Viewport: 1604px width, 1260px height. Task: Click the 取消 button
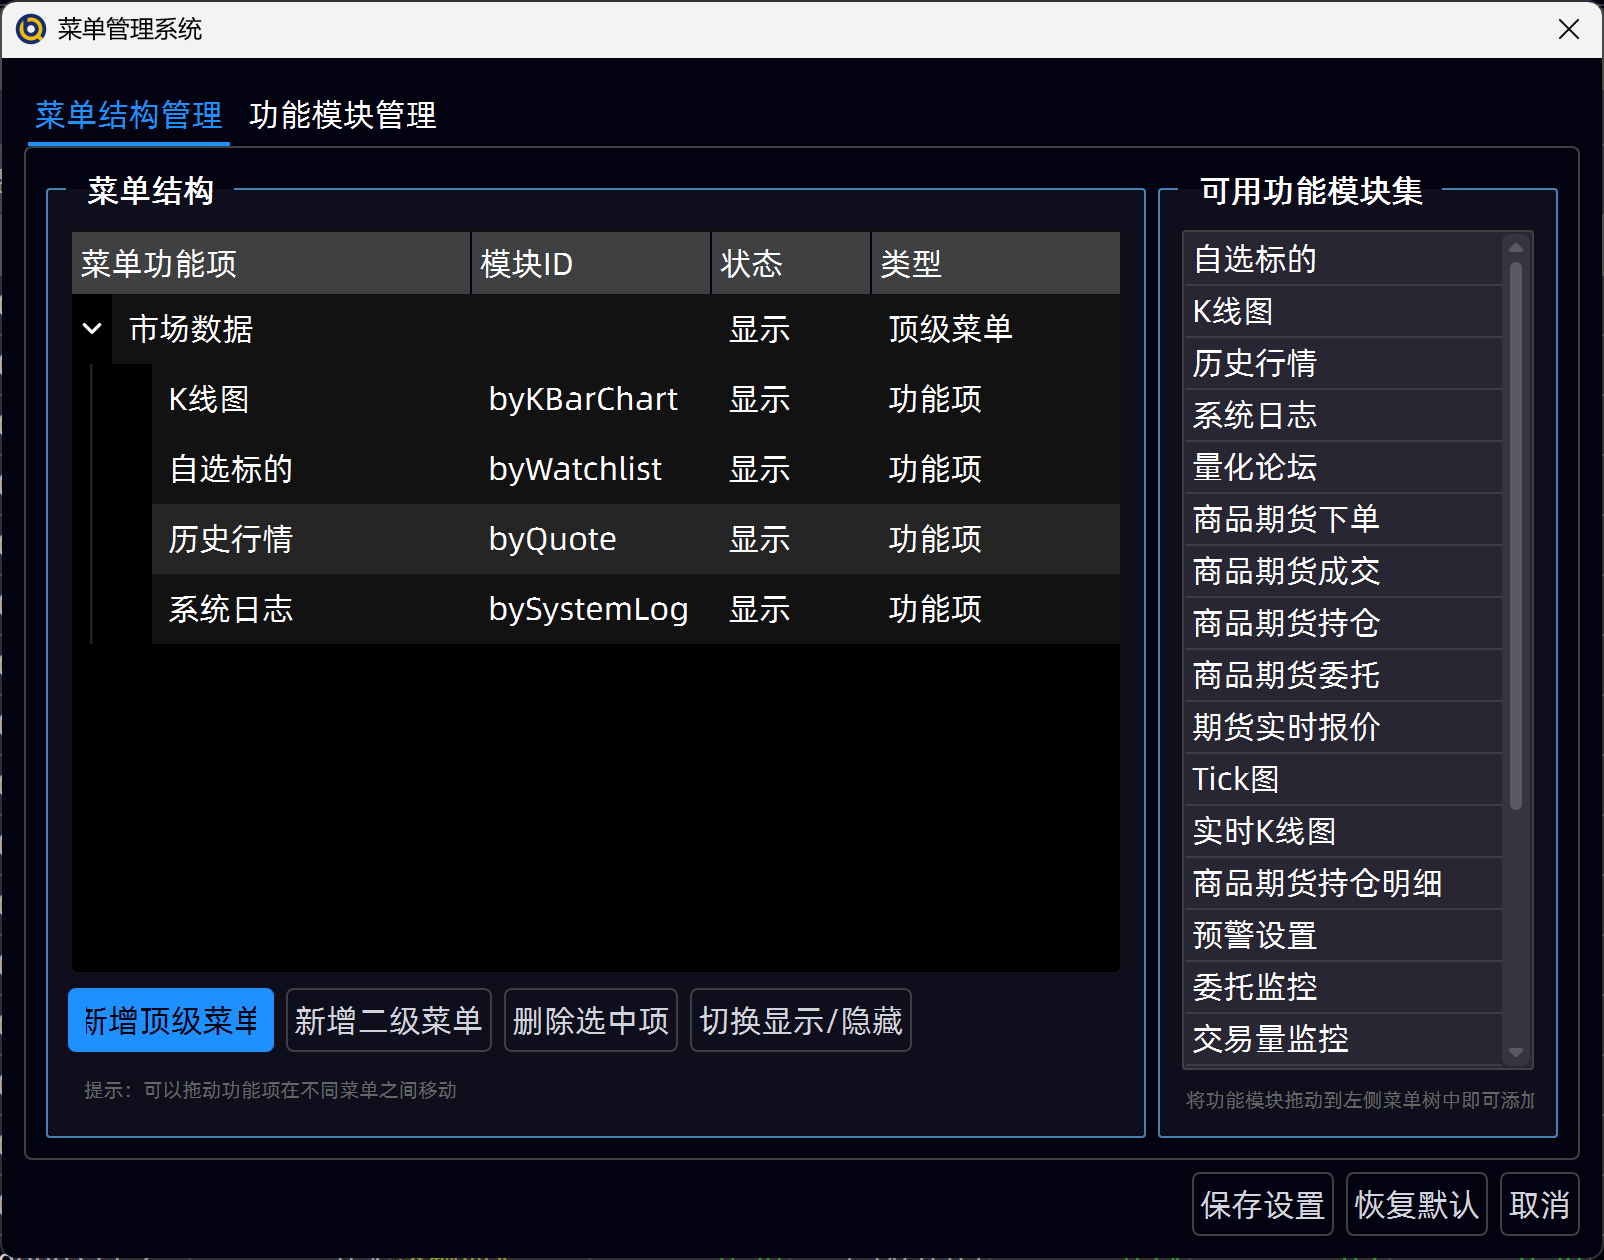(1539, 1205)
